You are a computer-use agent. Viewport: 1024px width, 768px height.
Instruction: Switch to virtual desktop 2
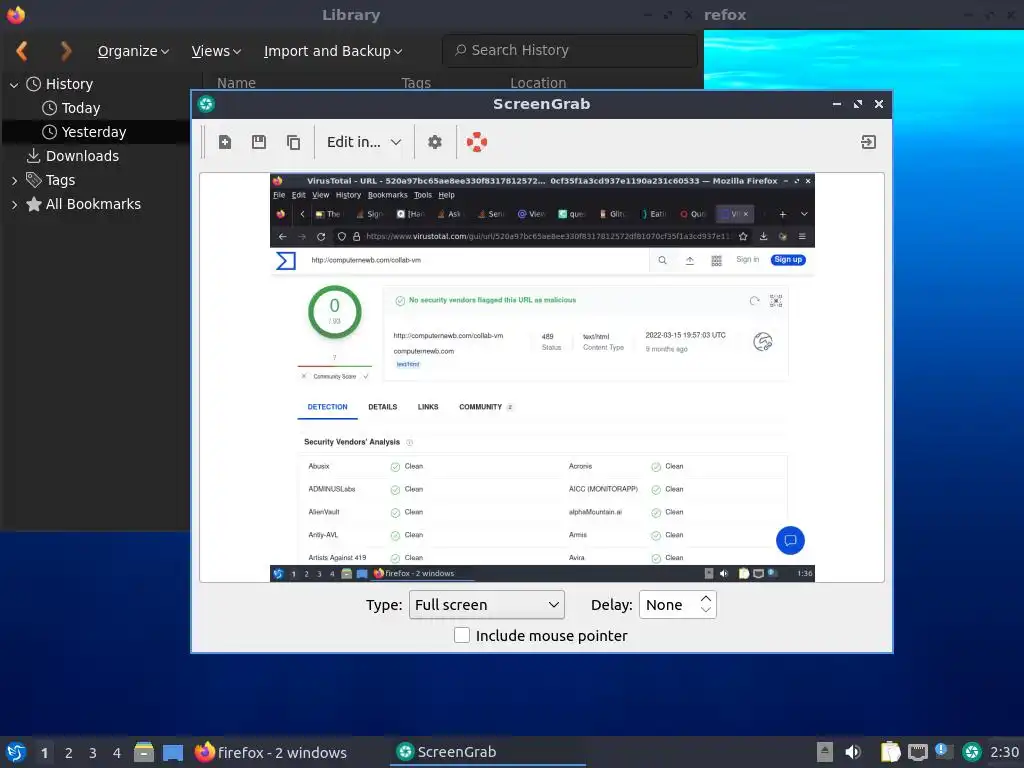[69, 753]
